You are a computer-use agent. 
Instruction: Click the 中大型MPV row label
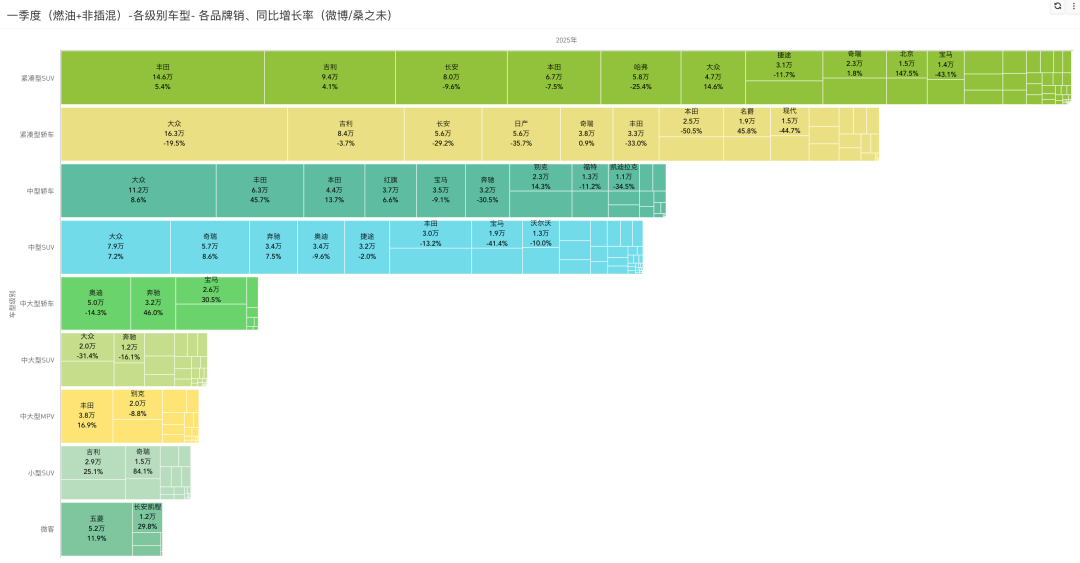tap(37, 417)
